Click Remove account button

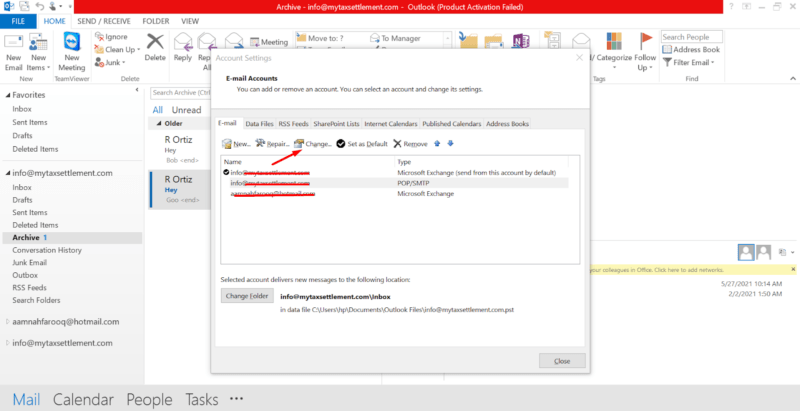[x=410, y=144]
